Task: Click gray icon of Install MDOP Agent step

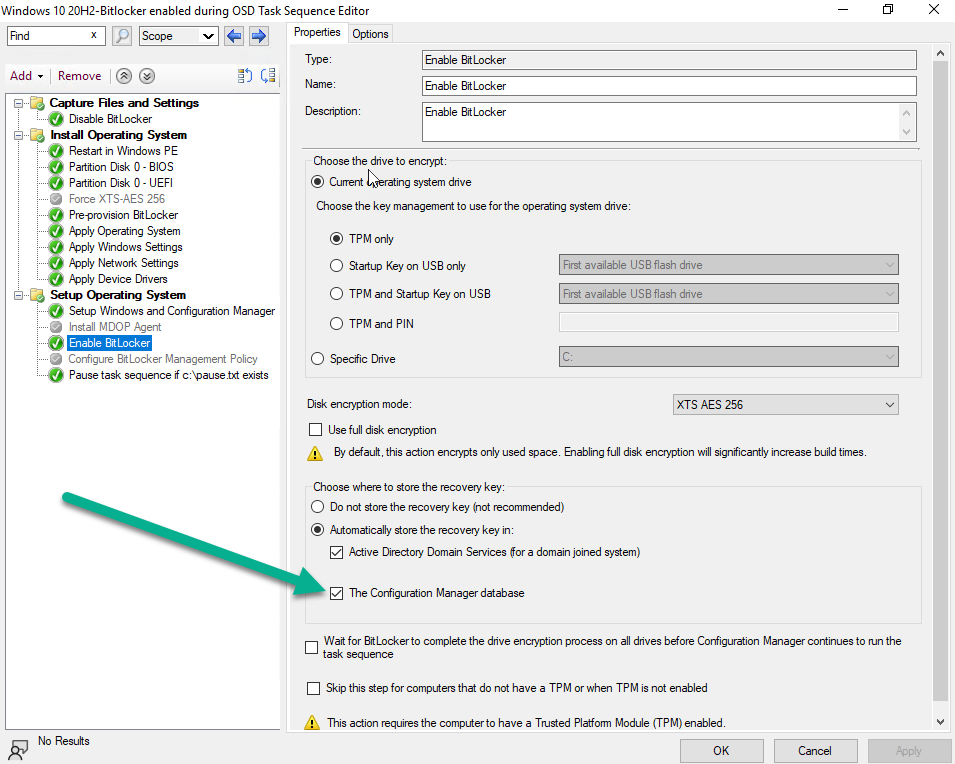Action: 56,327
